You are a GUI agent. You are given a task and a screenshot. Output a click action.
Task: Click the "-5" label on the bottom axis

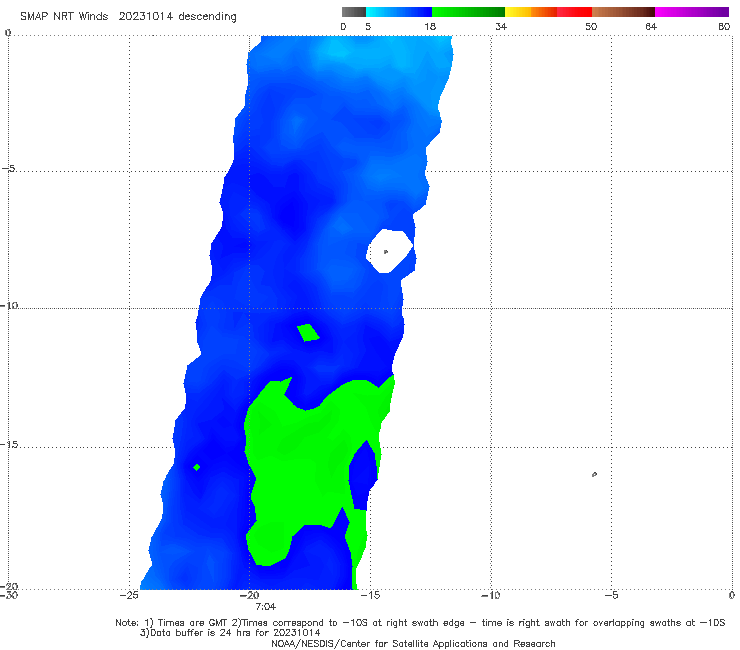611,595
